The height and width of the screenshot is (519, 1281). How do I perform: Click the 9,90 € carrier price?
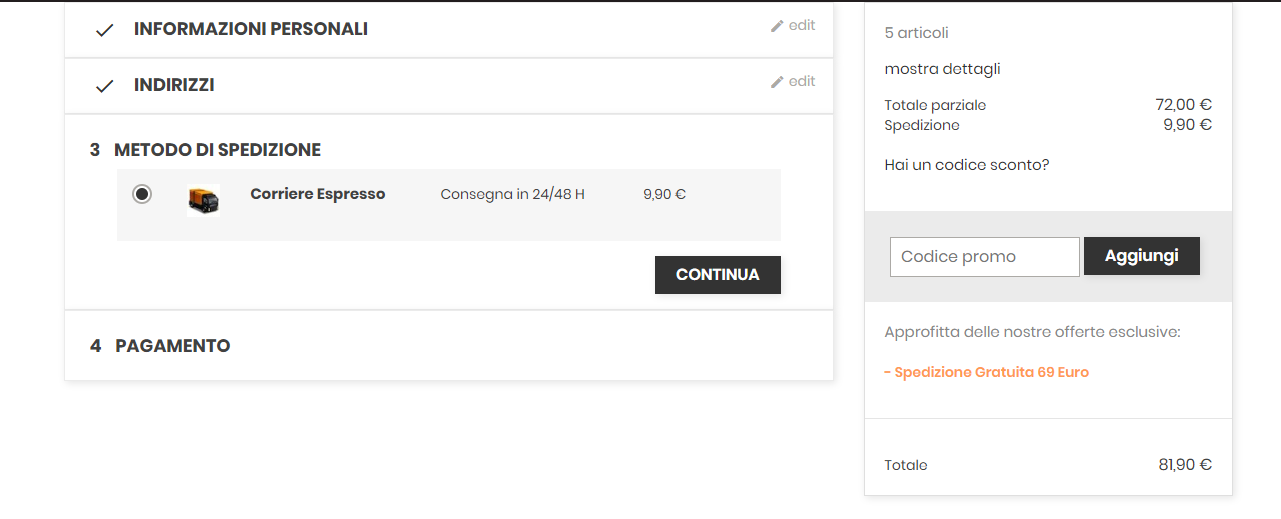click(x=664, y=194)
